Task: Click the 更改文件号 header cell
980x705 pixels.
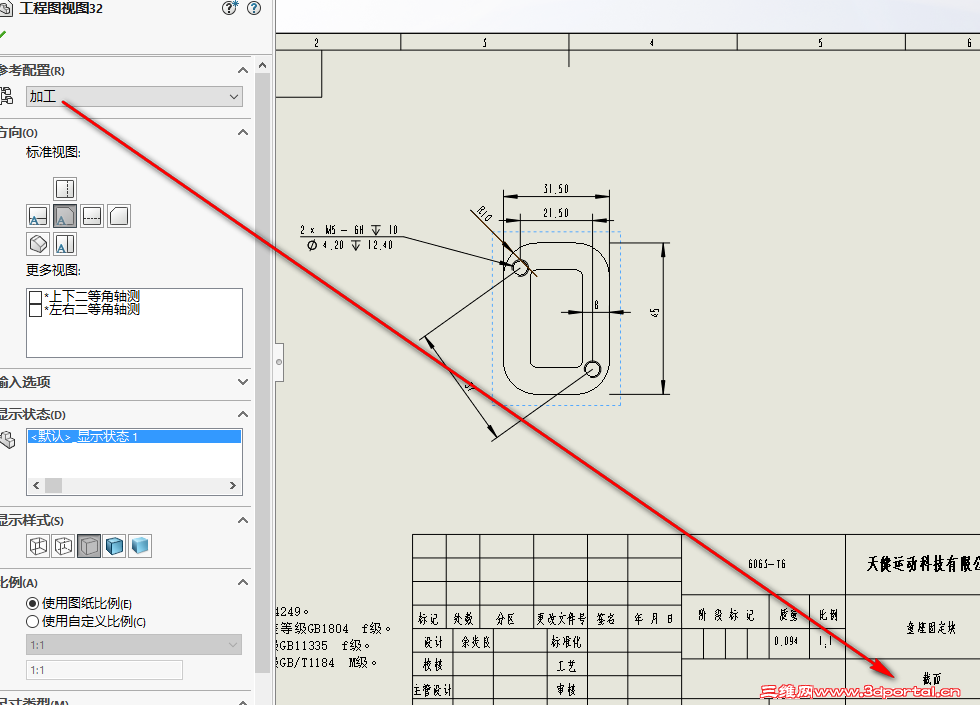Action: point(561,619)
